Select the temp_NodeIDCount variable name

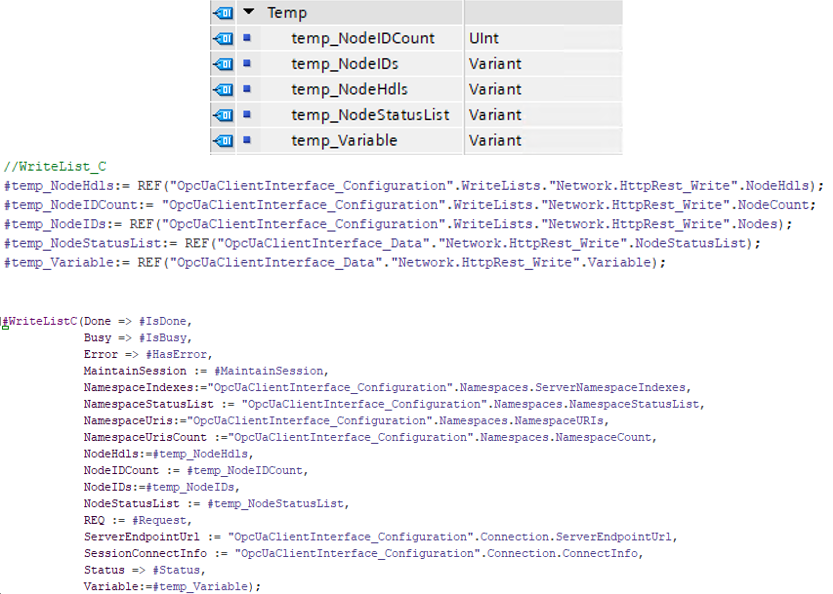(363, 38)
